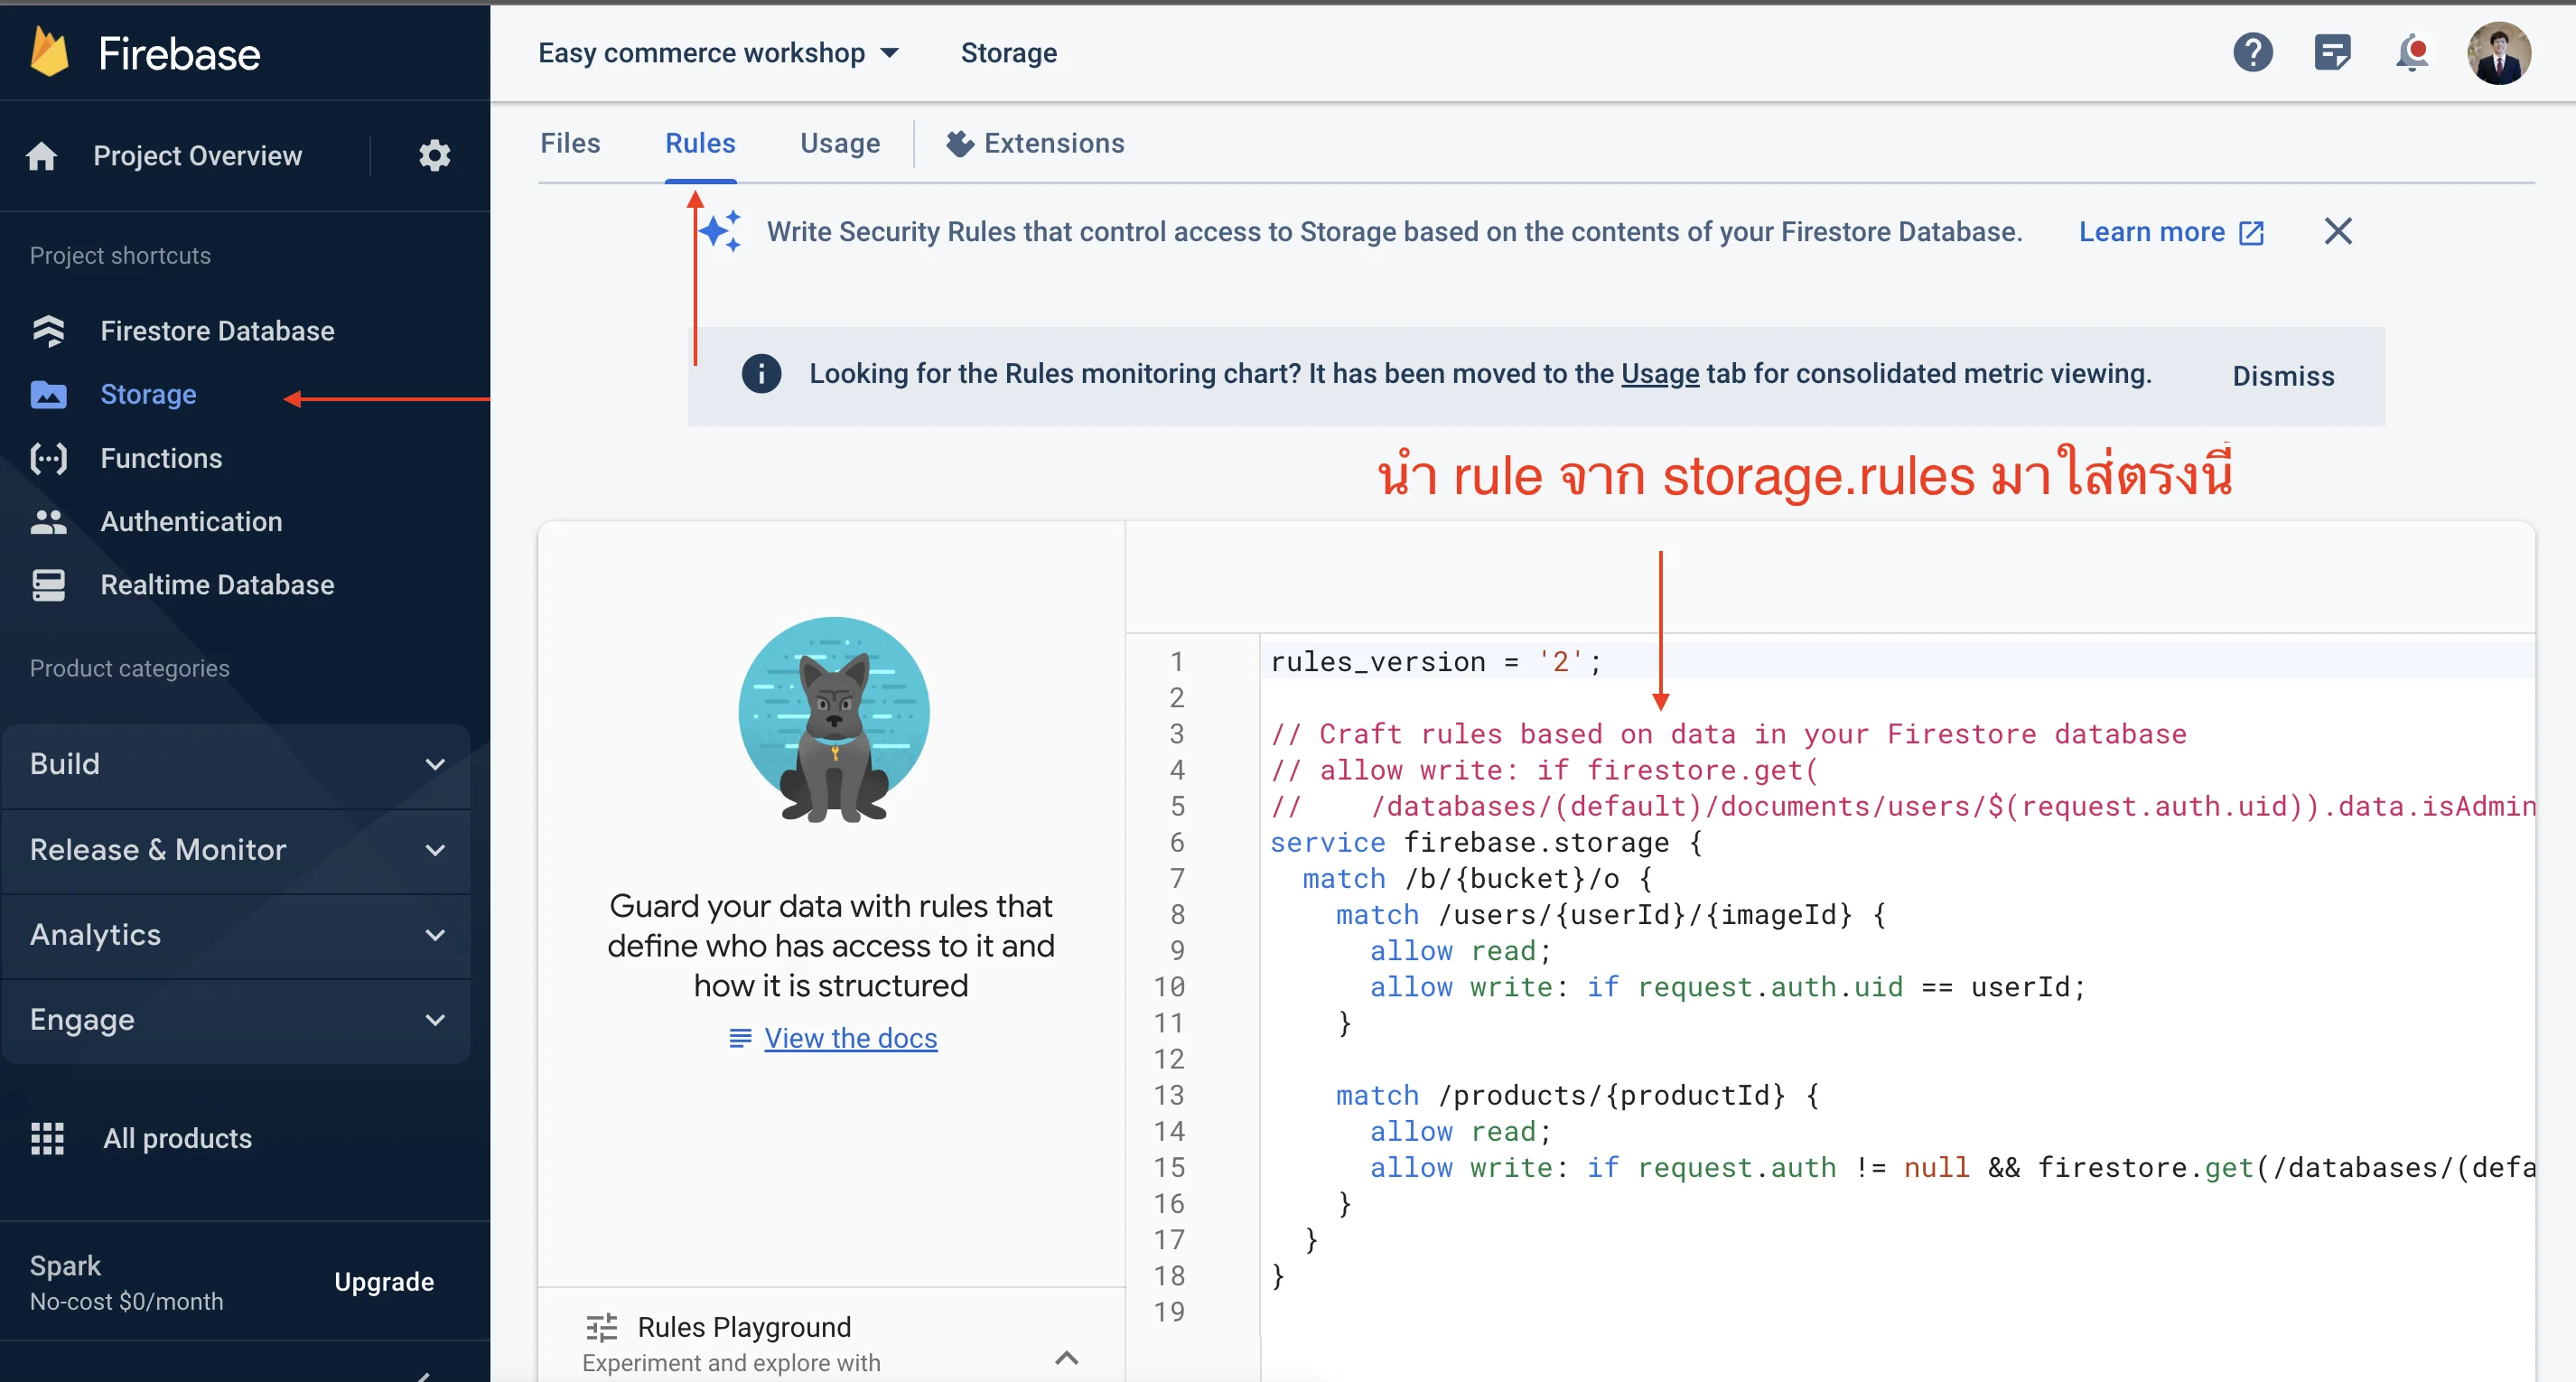Open Realtime Database in the sidebar
This screenshot has width=2576, height=1382.
click(217, 585)
